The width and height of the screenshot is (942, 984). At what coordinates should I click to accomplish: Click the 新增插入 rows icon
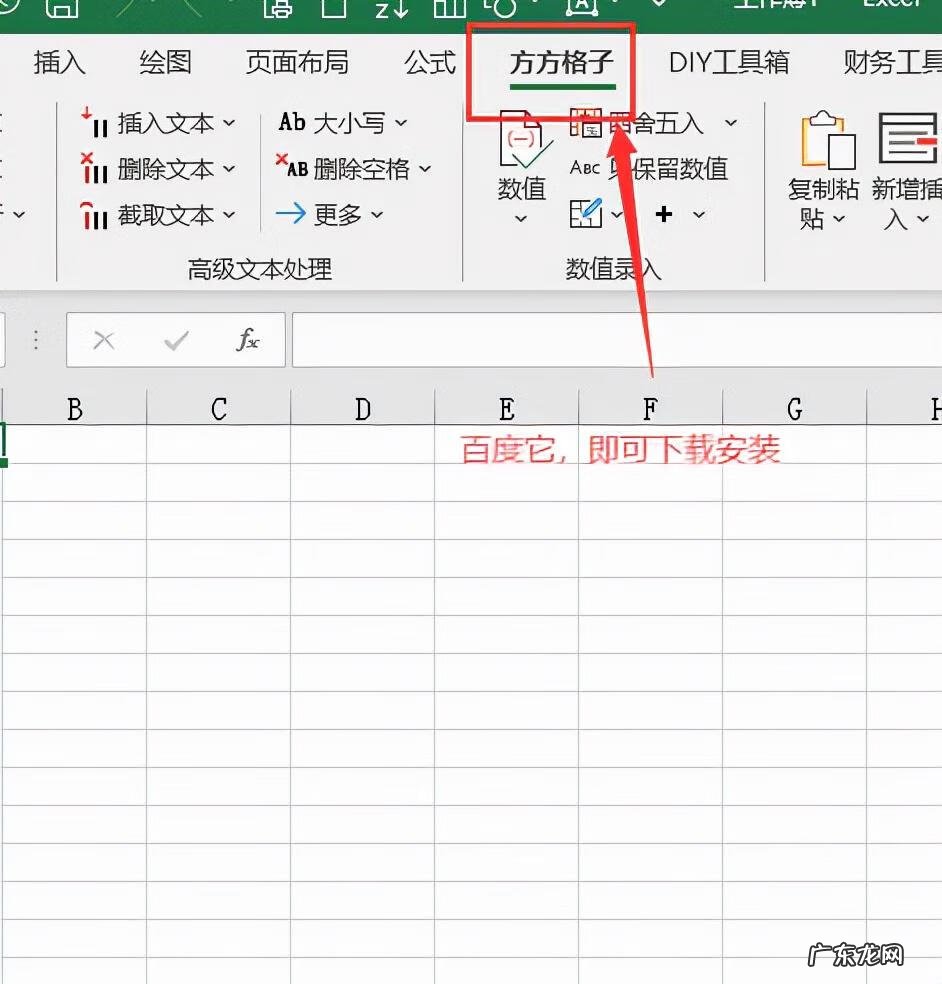(907, 137)
